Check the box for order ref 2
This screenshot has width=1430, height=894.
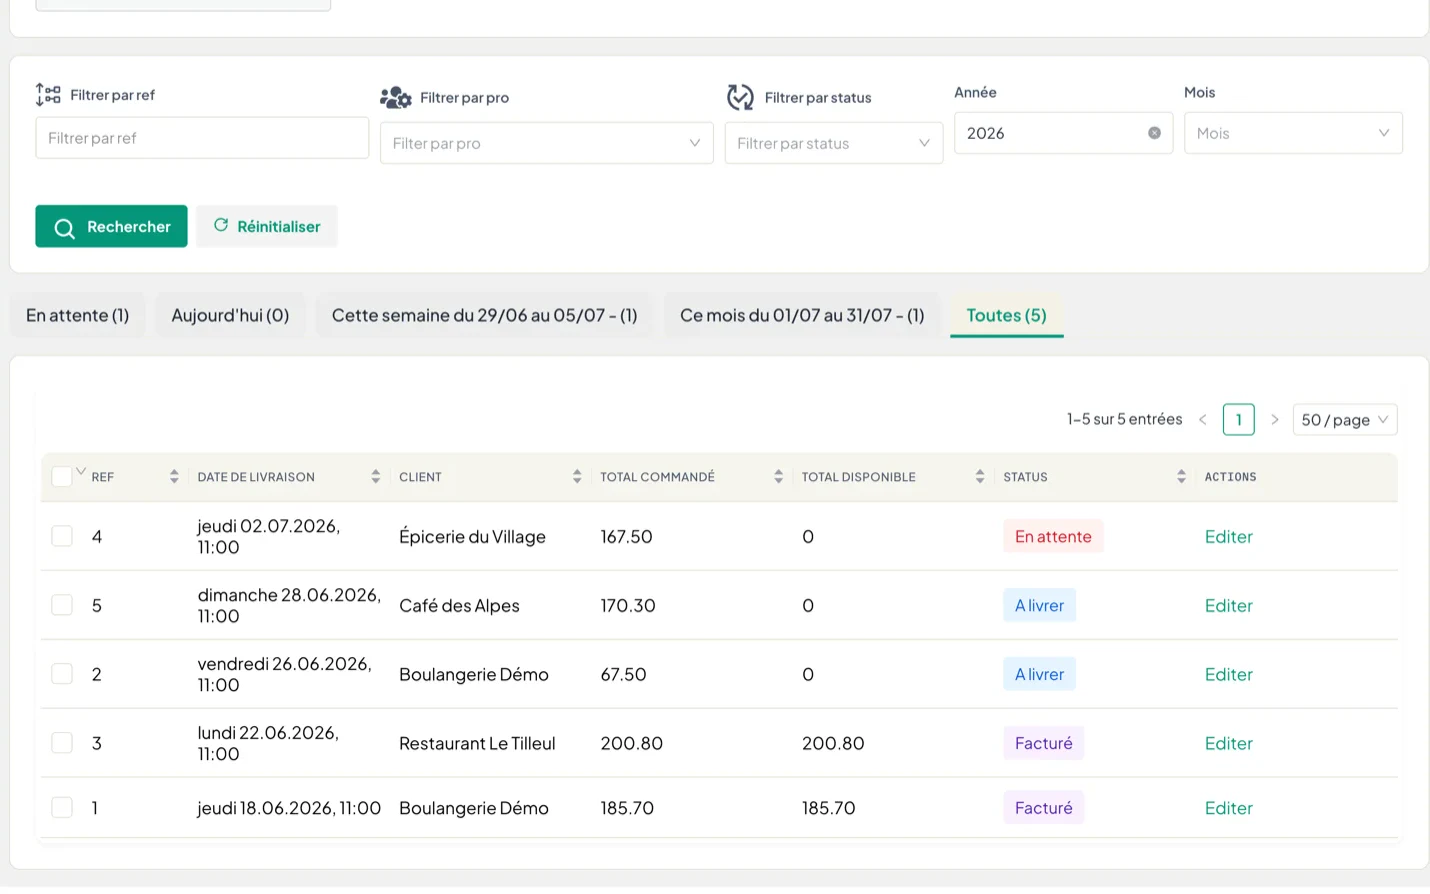pyautogui.click(x=62, y=674)
